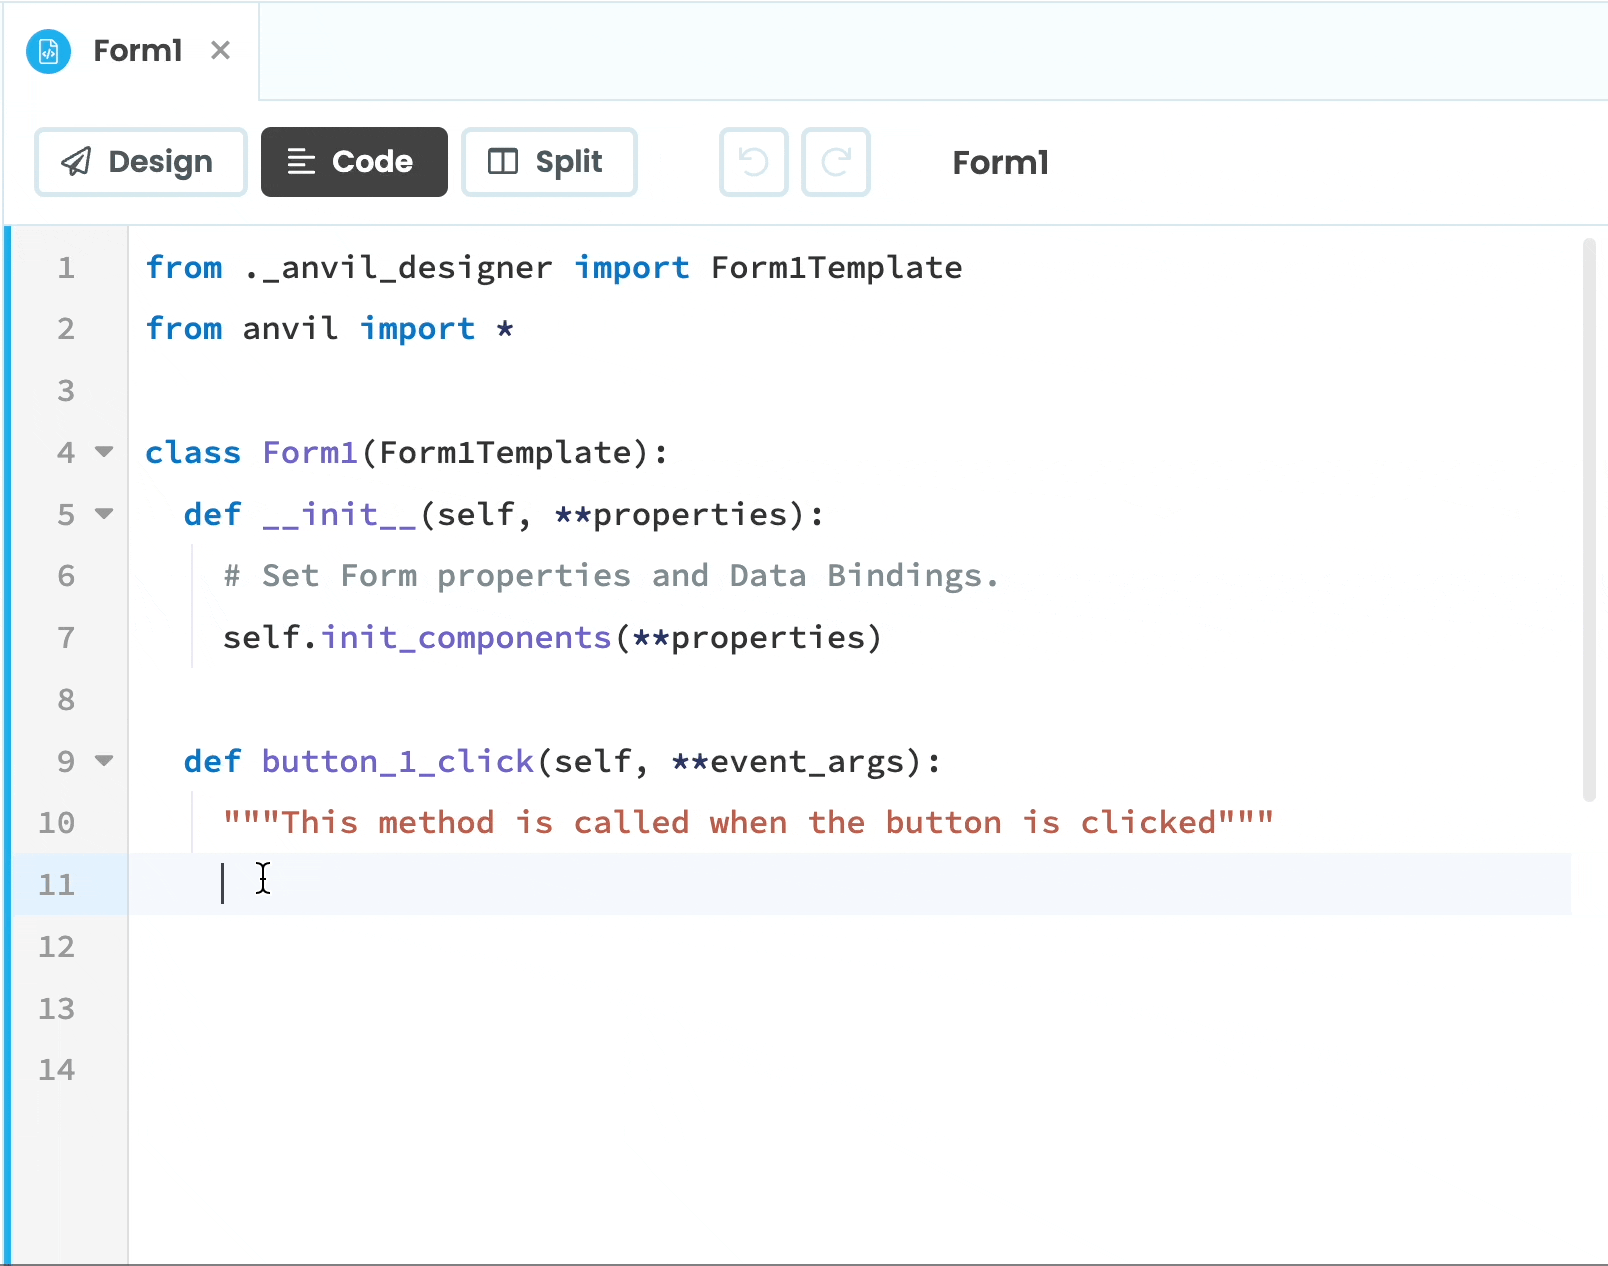Click the Form1 title label

1000,162
